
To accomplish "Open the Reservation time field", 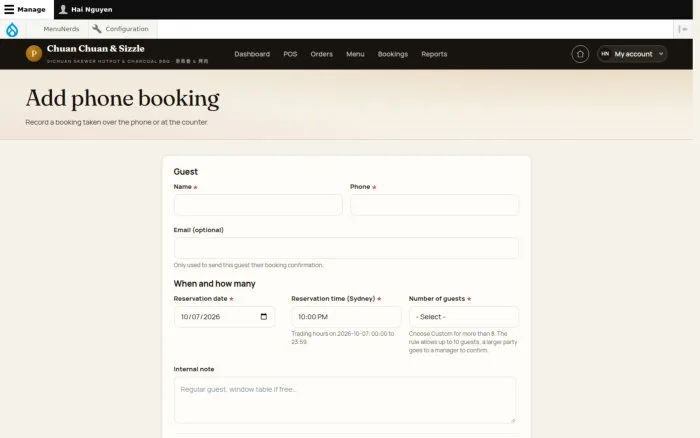I will [346, 317].
